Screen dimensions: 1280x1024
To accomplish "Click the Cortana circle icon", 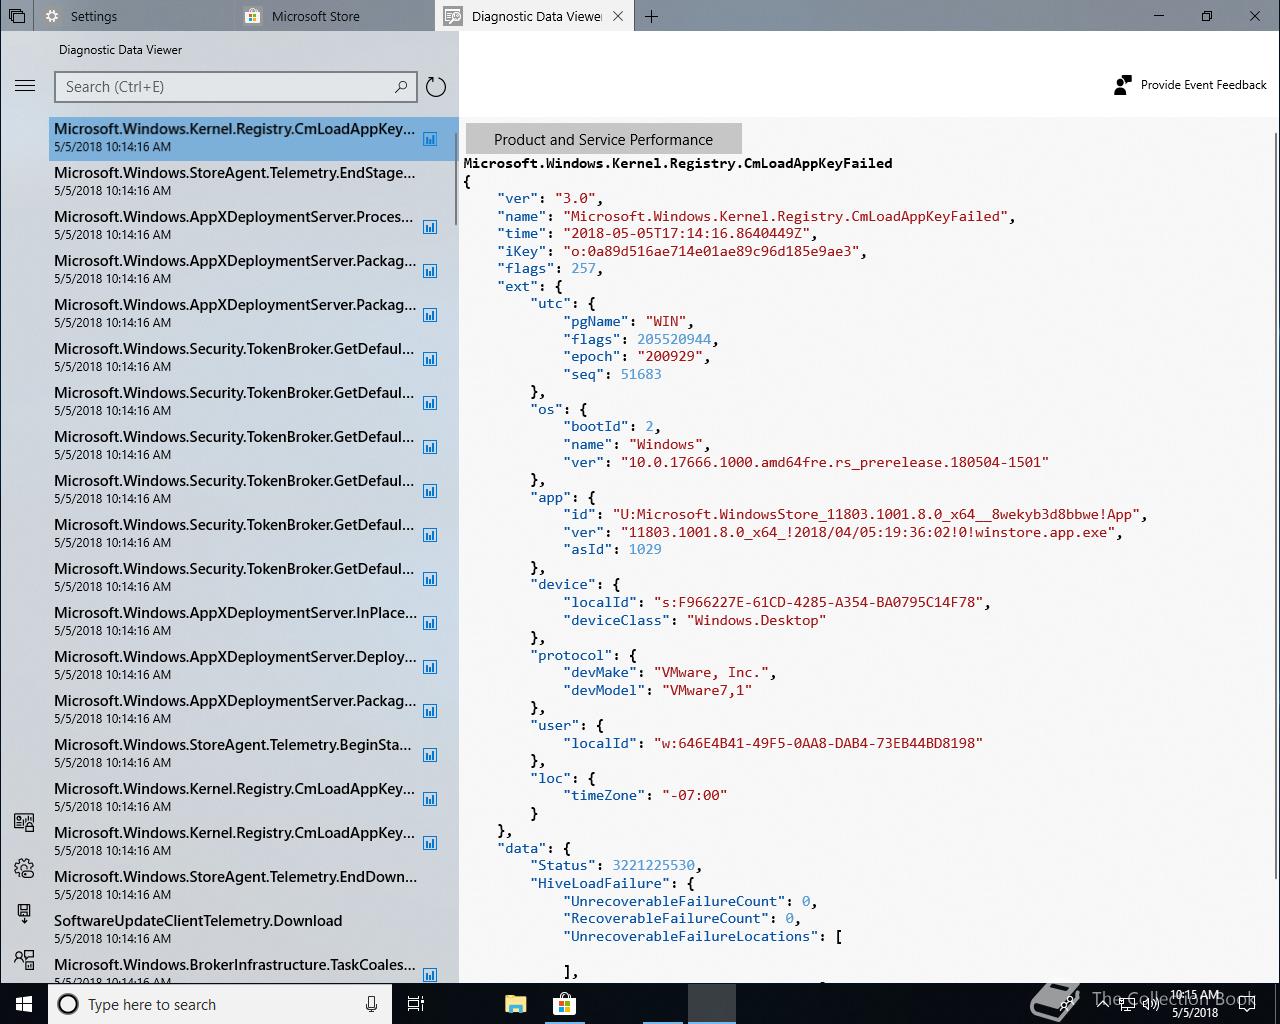I will pos(68,1004).
